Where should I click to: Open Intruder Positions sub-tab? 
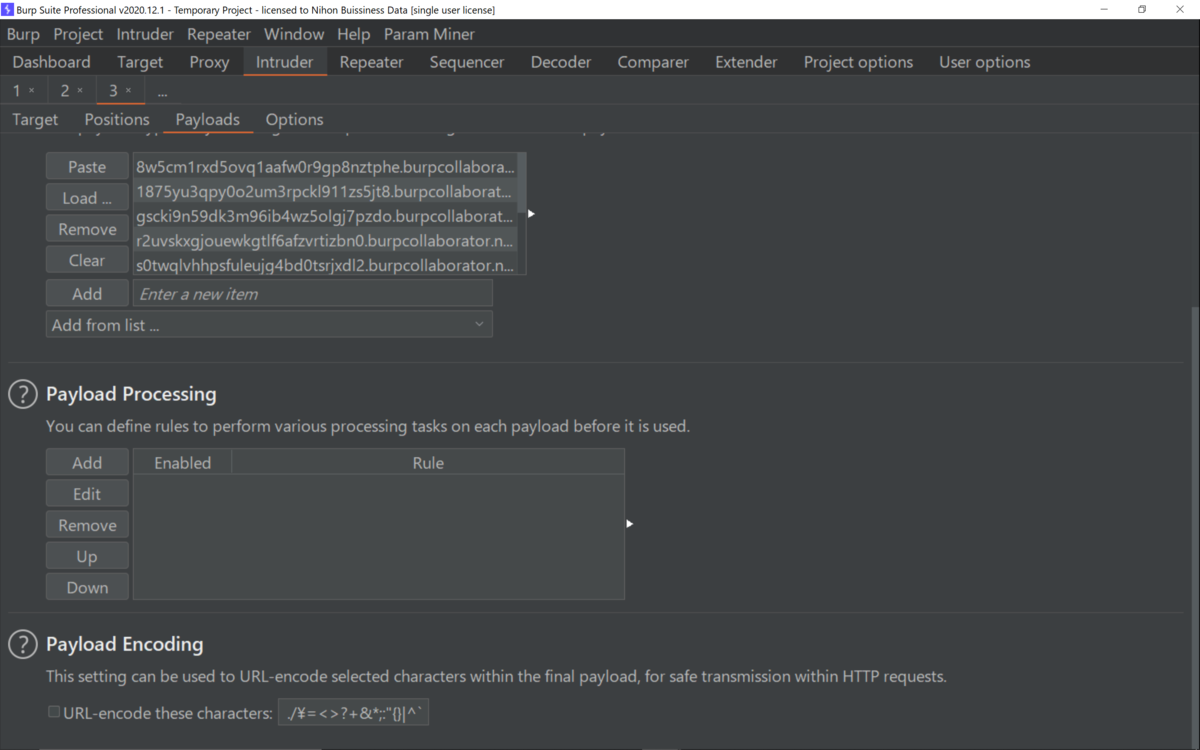117,119
